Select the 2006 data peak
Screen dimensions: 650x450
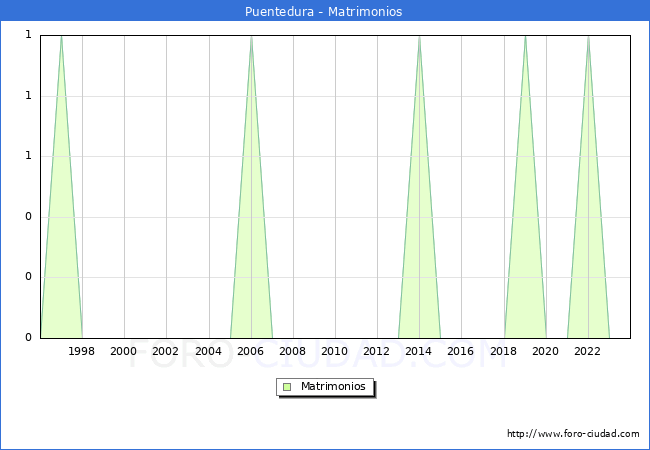coord(251,38)
